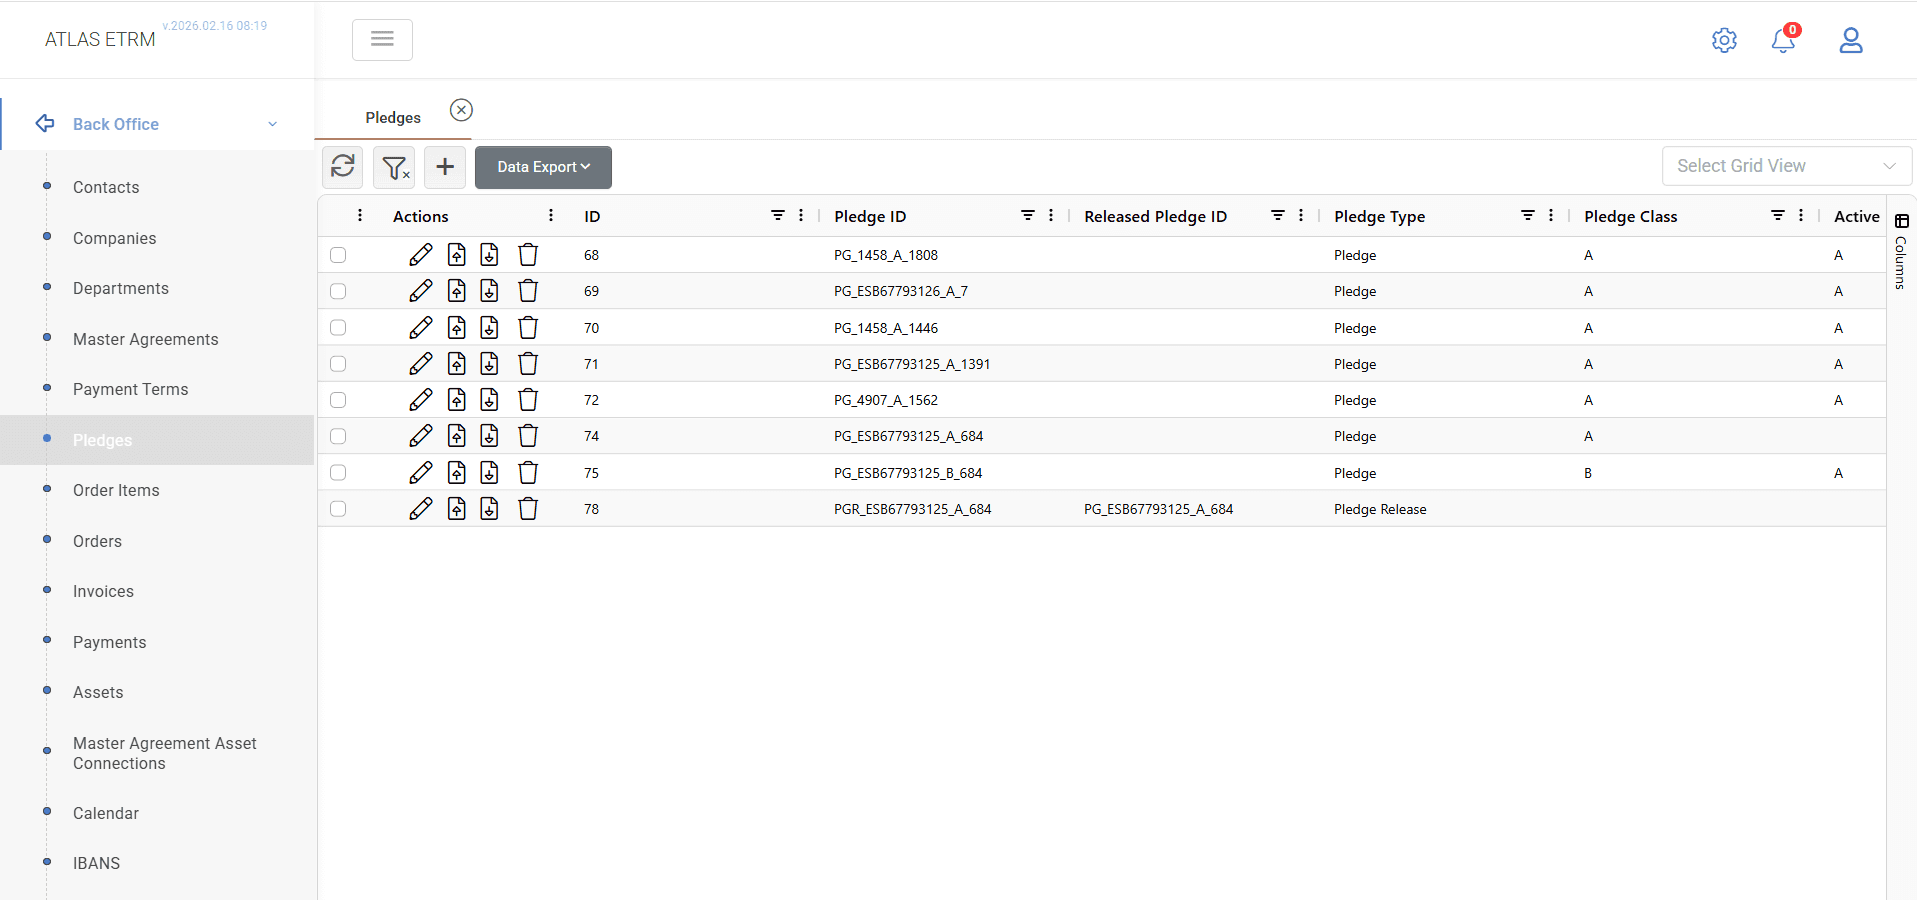Refresh the Pledges grid

point(343,166)
